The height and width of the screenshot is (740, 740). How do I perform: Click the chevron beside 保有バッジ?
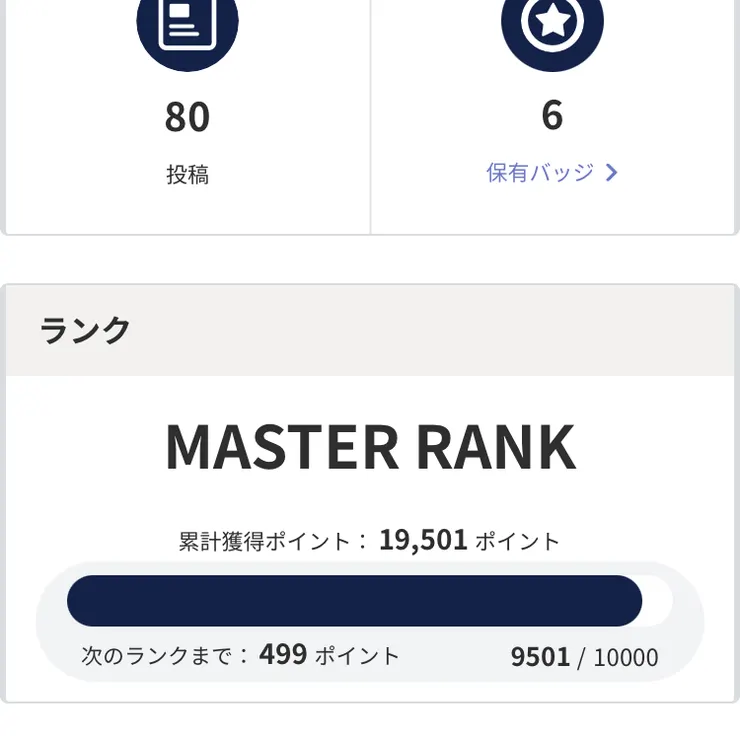click(x=612, y=173)
